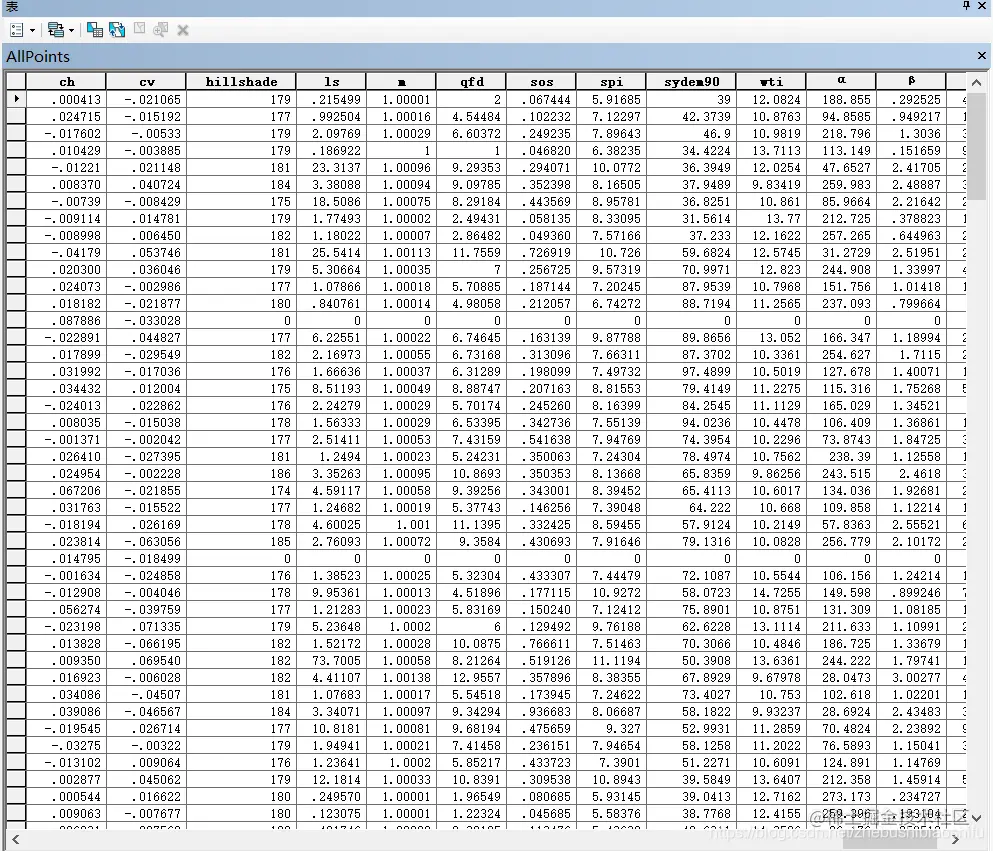Viewport: 993px width, 851px height.
Task: Toggle the auto-hide pin icon
Action: pos(966,6)
